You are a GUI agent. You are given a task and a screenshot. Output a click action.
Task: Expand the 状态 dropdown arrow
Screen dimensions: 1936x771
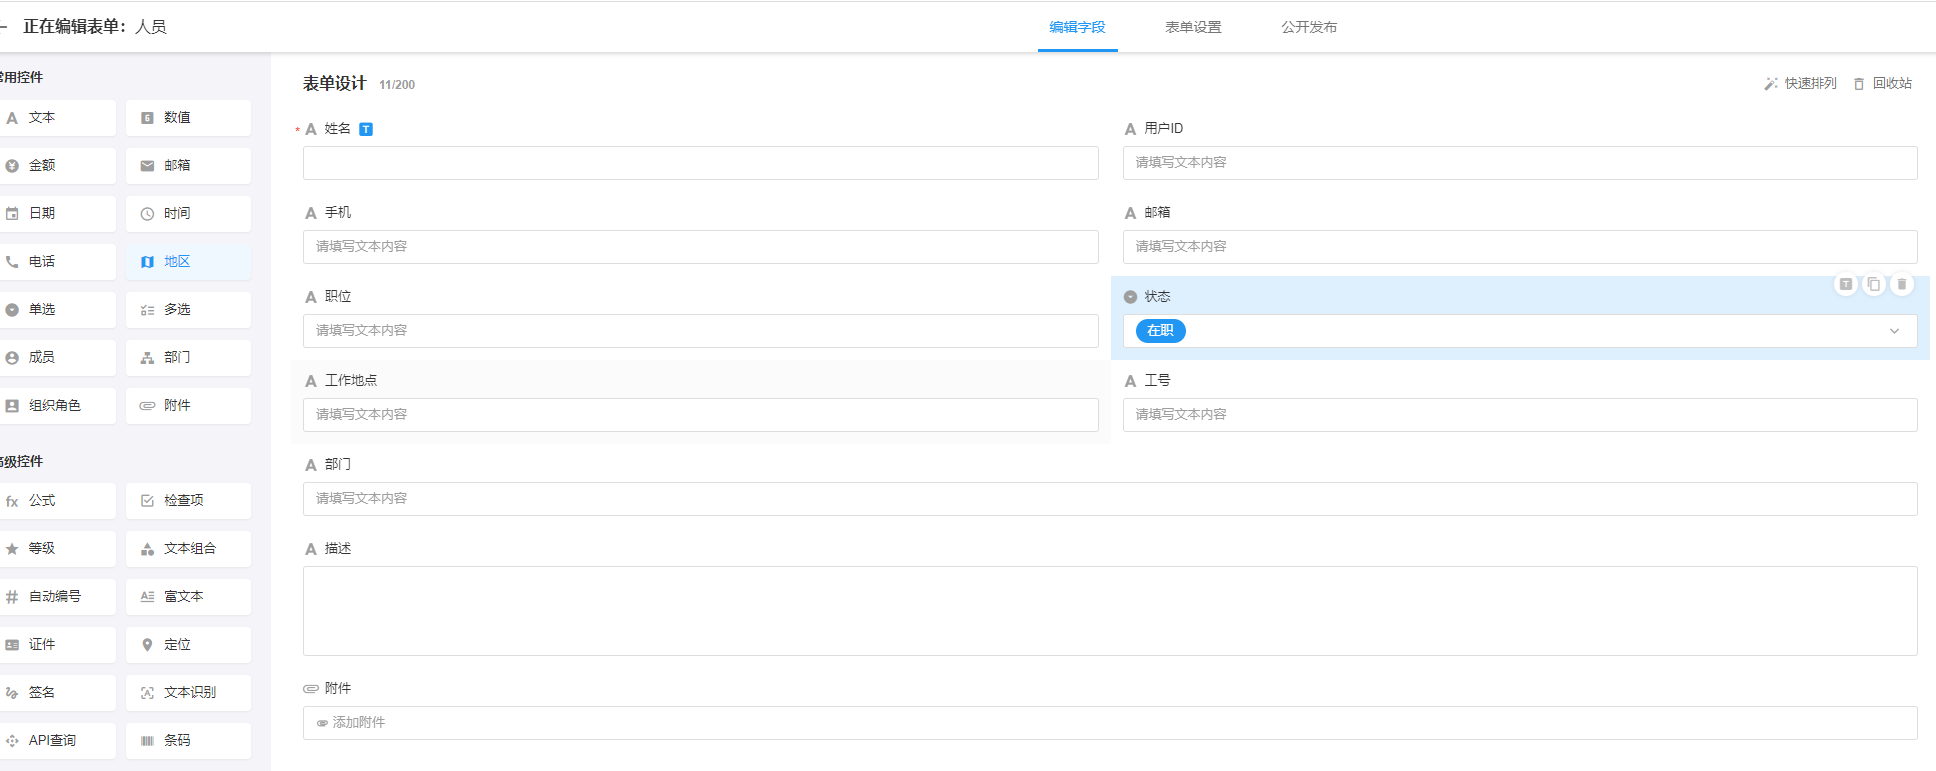pos(1893,331)
